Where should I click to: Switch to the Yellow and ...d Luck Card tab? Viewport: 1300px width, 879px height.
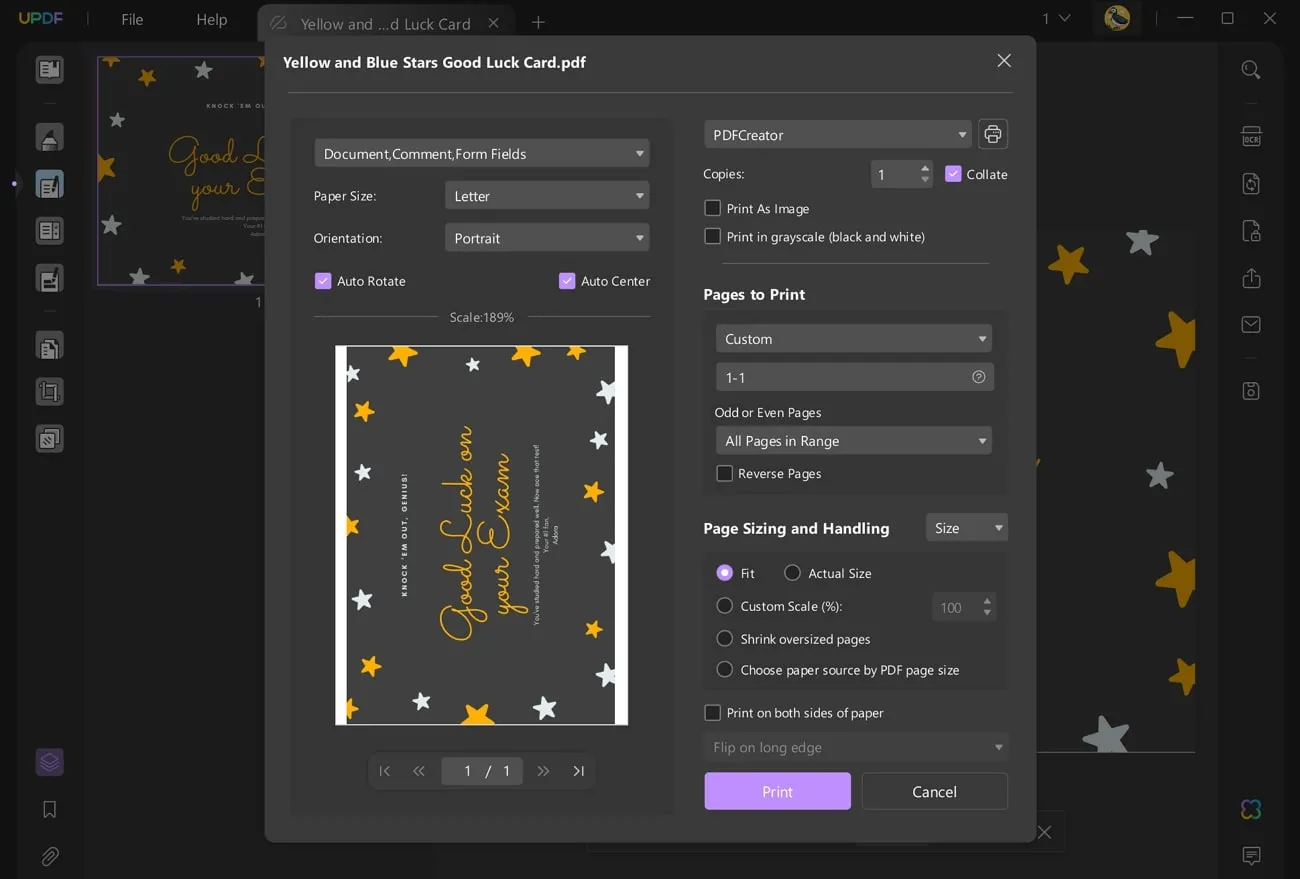385,23
